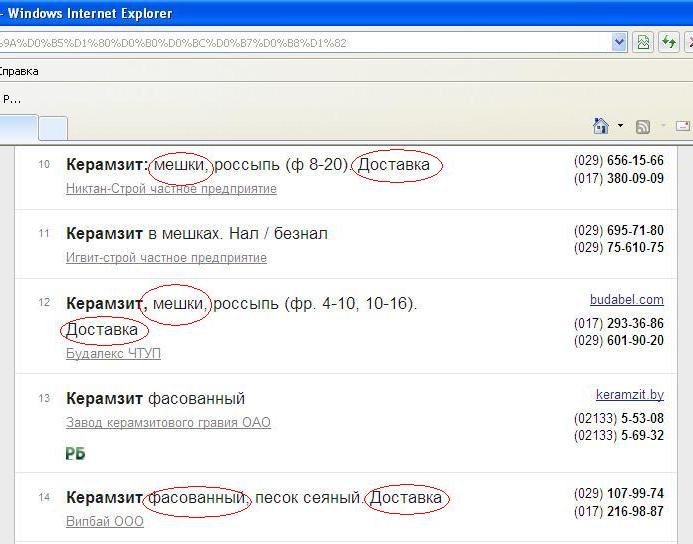Visit the keramzit.by website link
This screenshot has height=544, width=693.
tap(629, 395)
